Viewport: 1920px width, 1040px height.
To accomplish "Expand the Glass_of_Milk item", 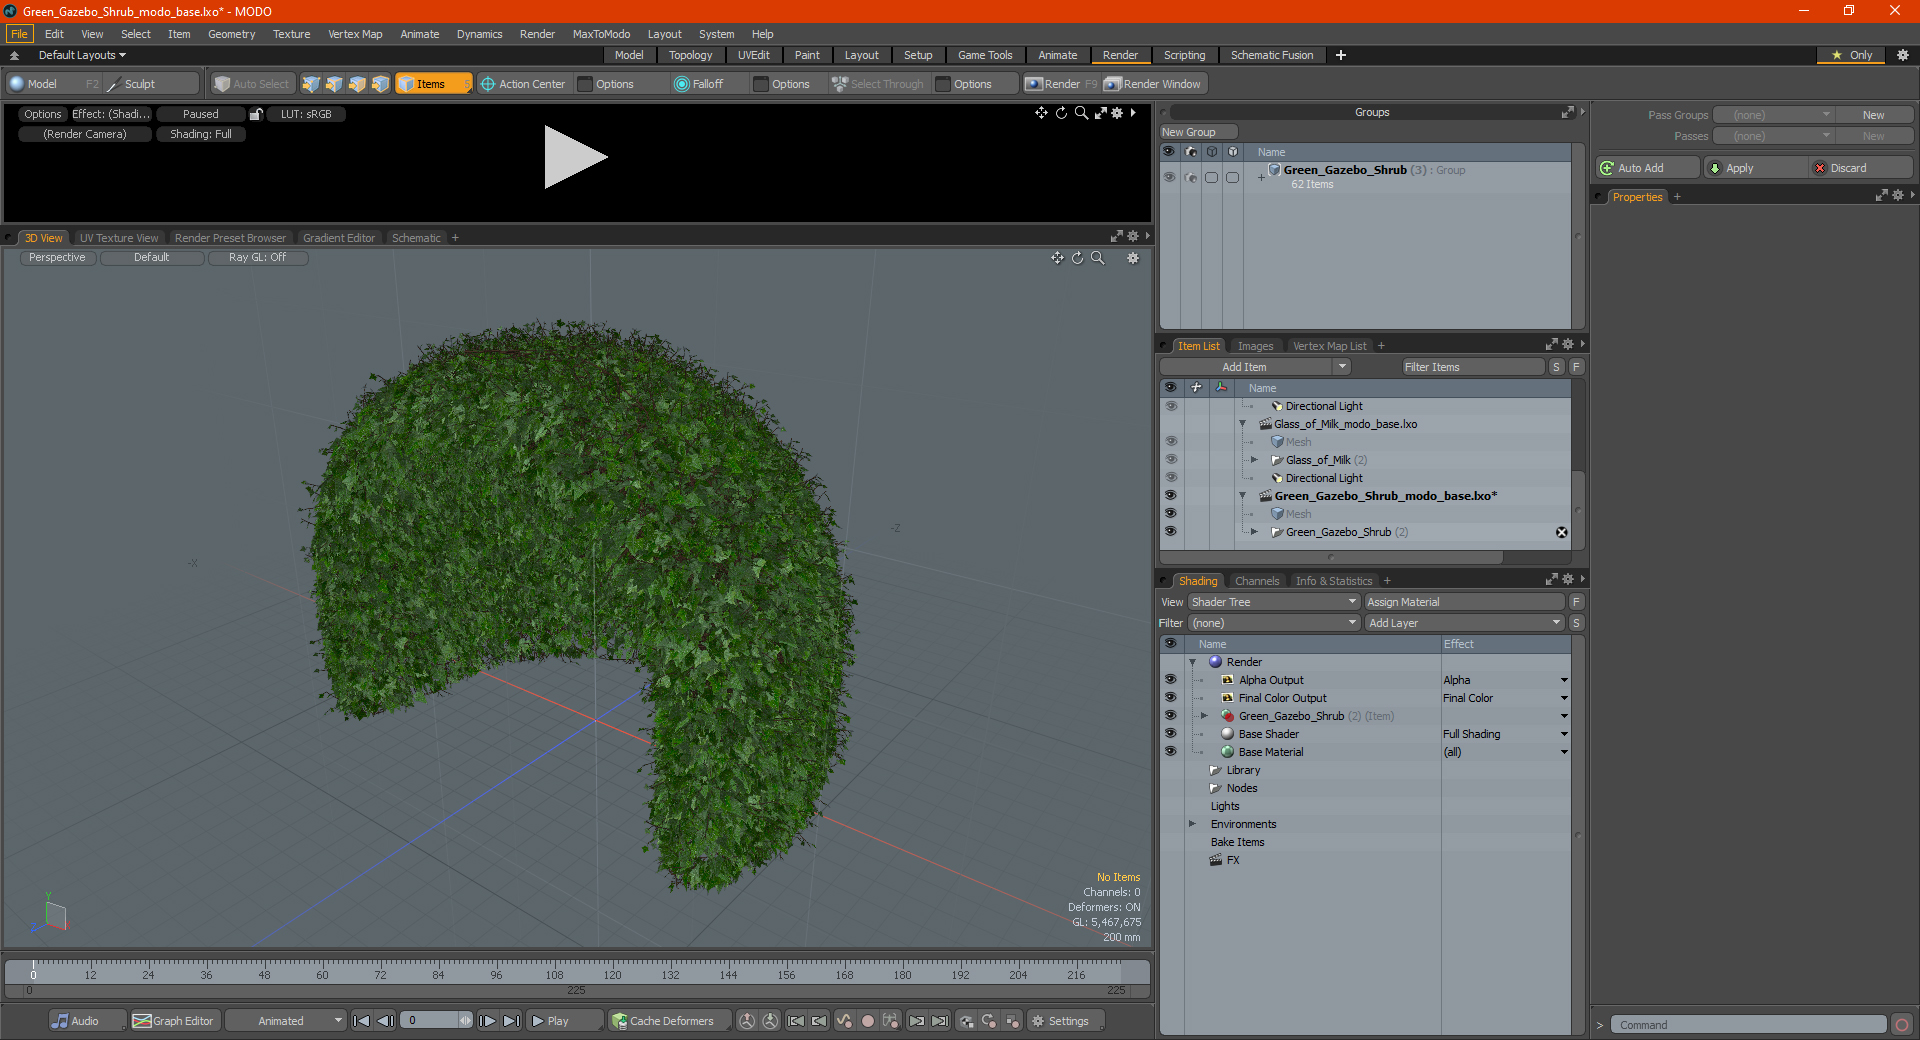I will point(1254,460).
